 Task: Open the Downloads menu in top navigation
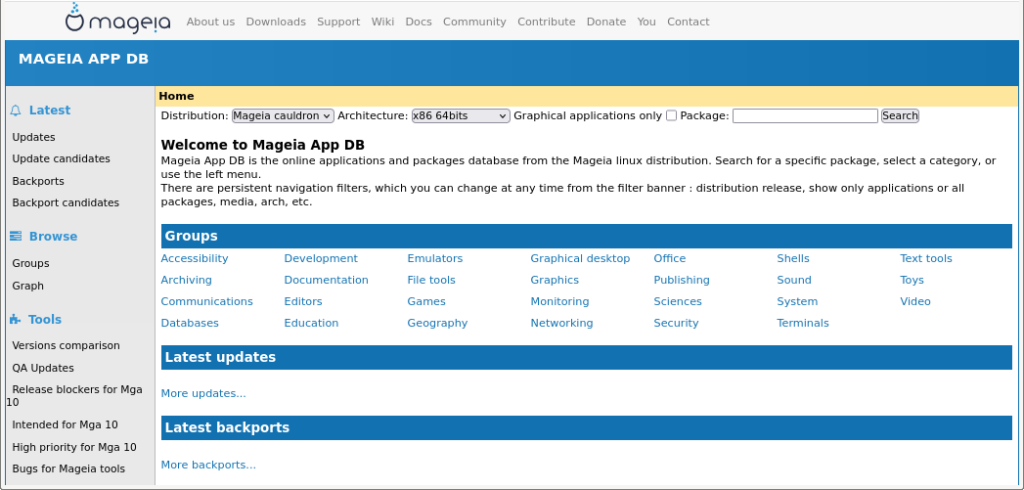tap(276, 22)
